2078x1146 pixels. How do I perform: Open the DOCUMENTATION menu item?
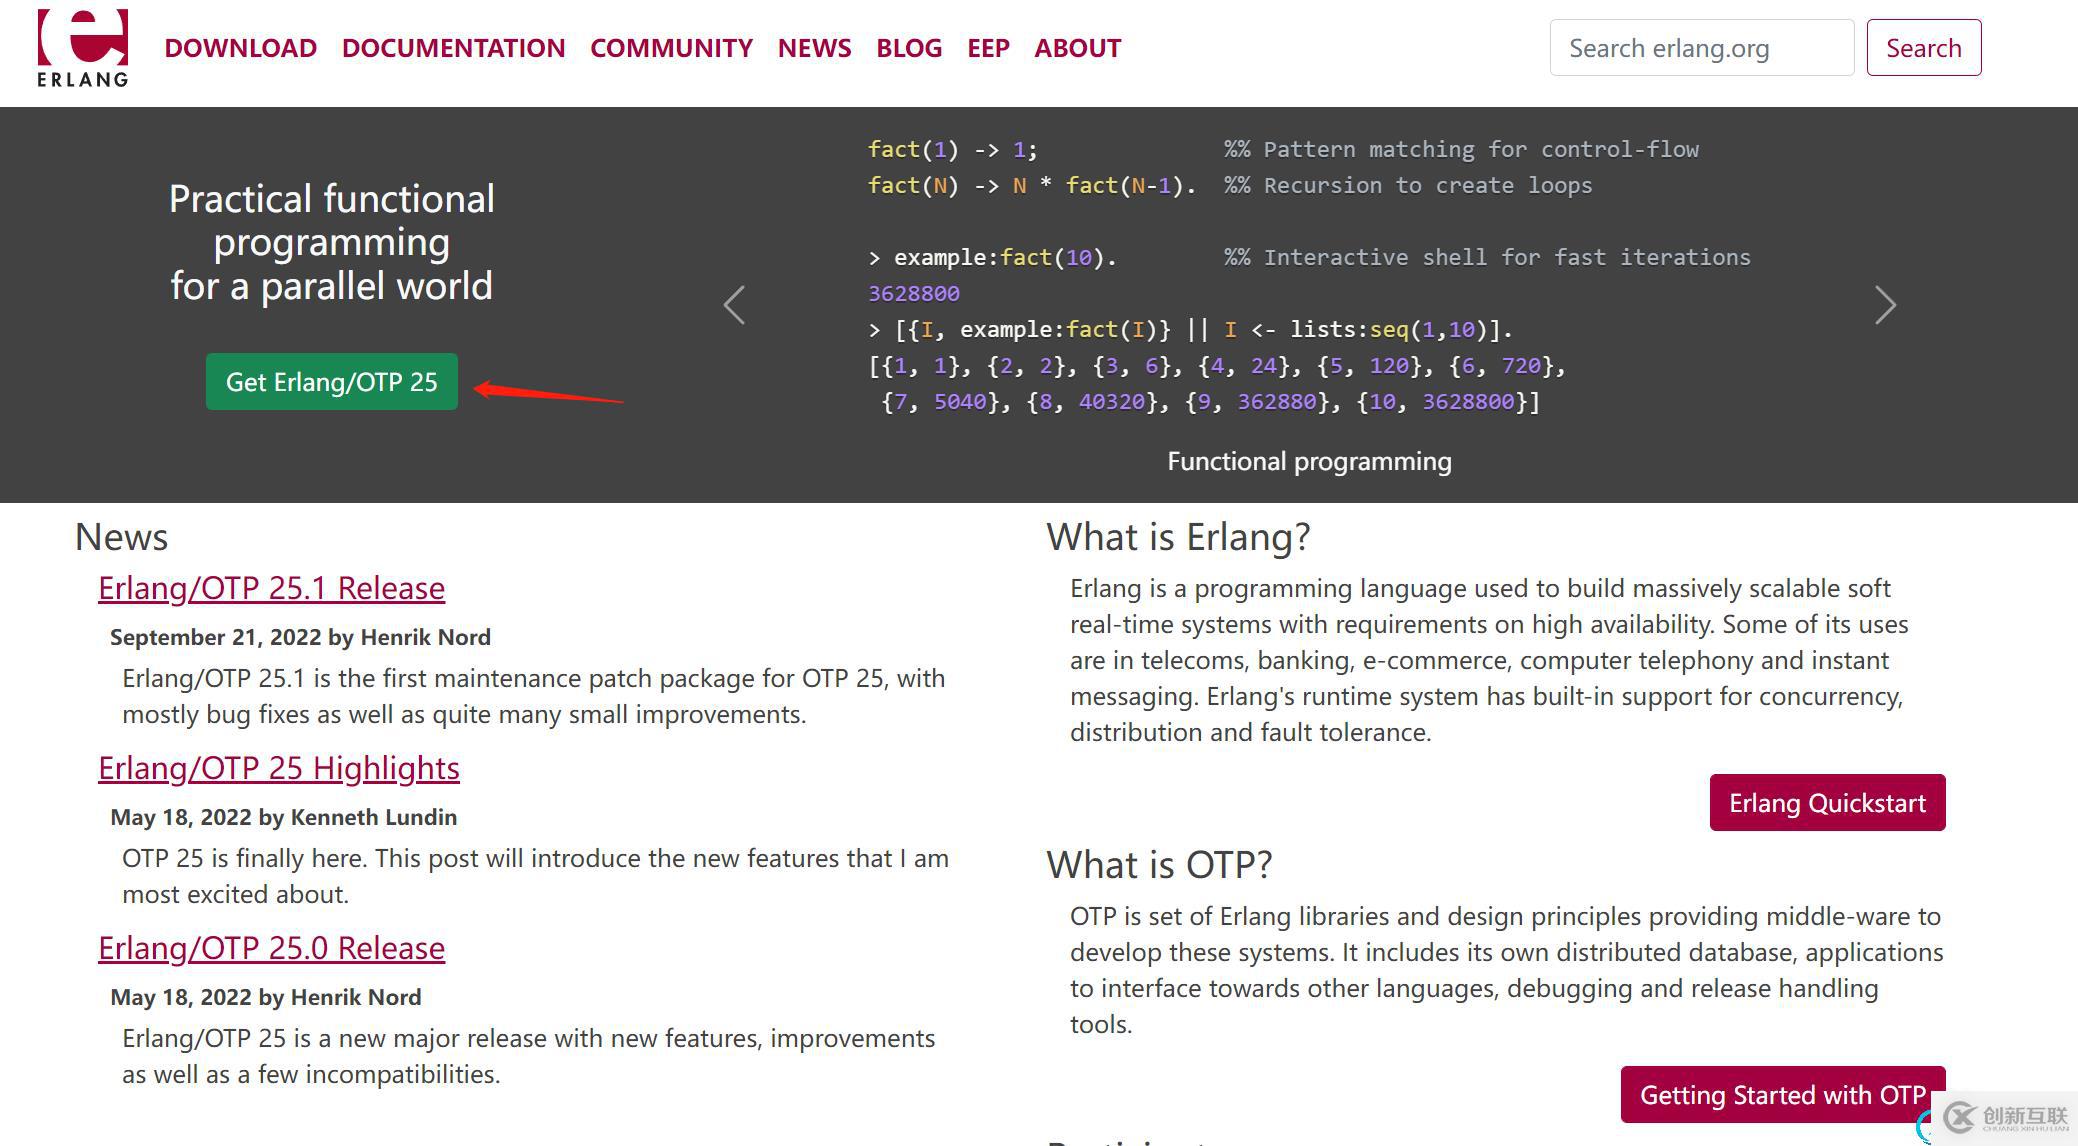tap(453, 48)
